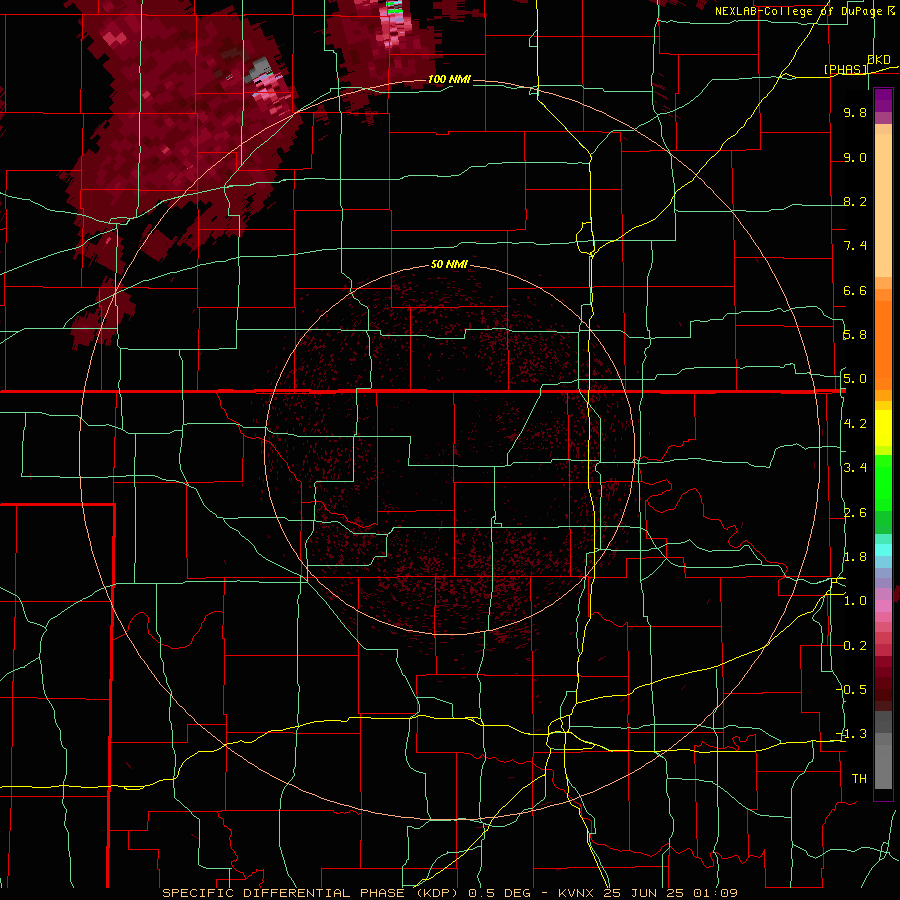Viewport: 900px width, 900px height.
Task: Click the 4.2 value on color scale
Action: (x=855, y=424)
